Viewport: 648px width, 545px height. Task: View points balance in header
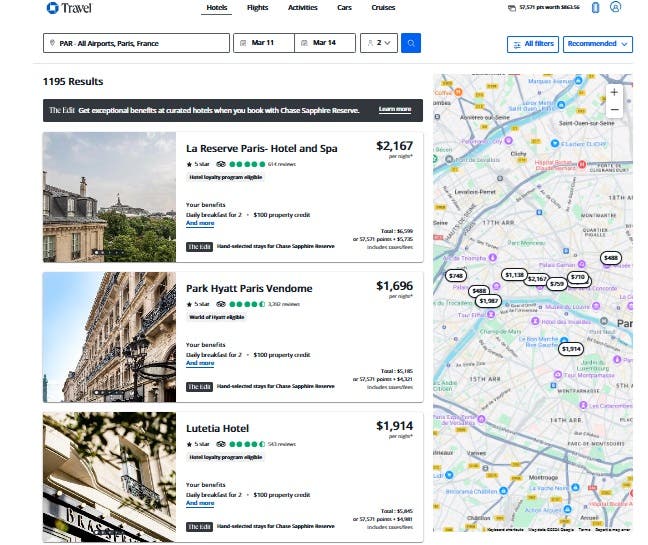pos(543,7)
